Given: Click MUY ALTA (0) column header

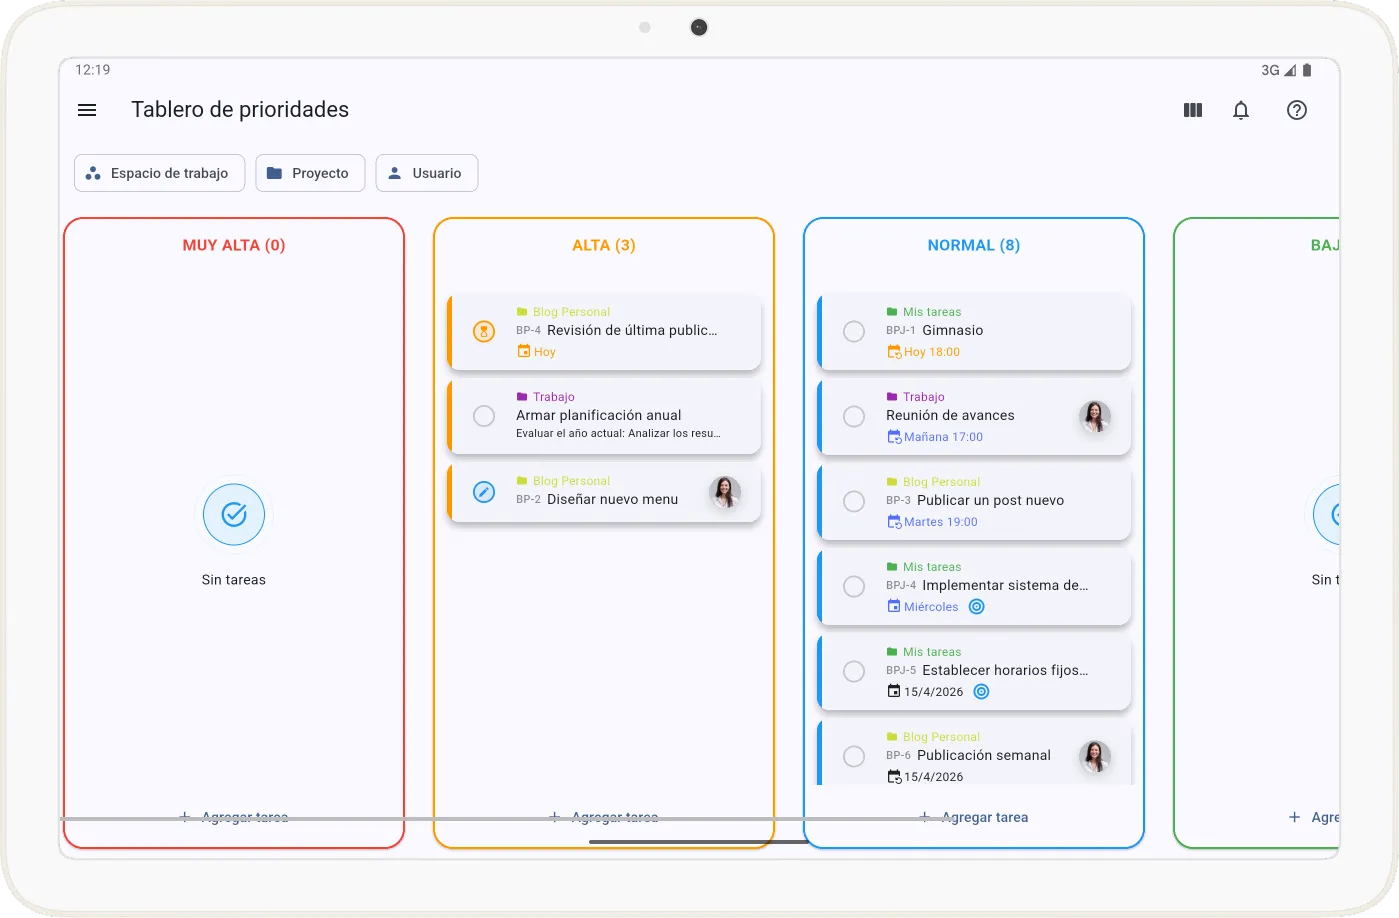Looking at the screenshot, I should [234, 245].
